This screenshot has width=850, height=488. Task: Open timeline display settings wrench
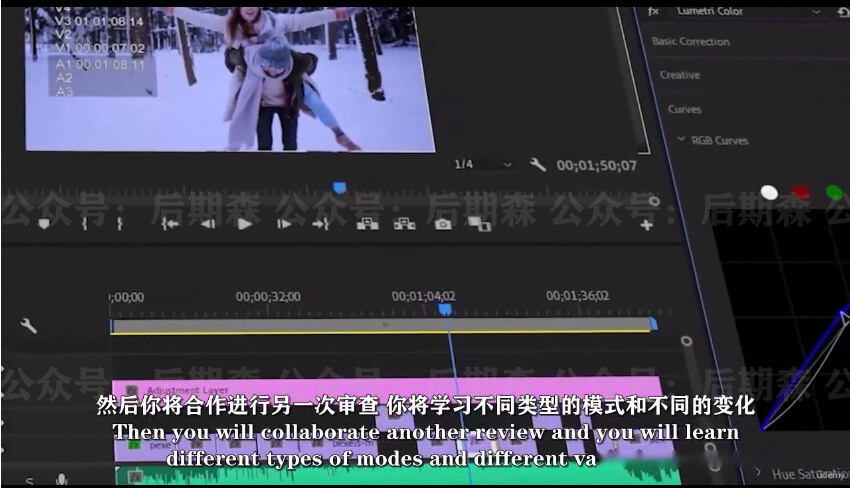(x=28, y=325)
